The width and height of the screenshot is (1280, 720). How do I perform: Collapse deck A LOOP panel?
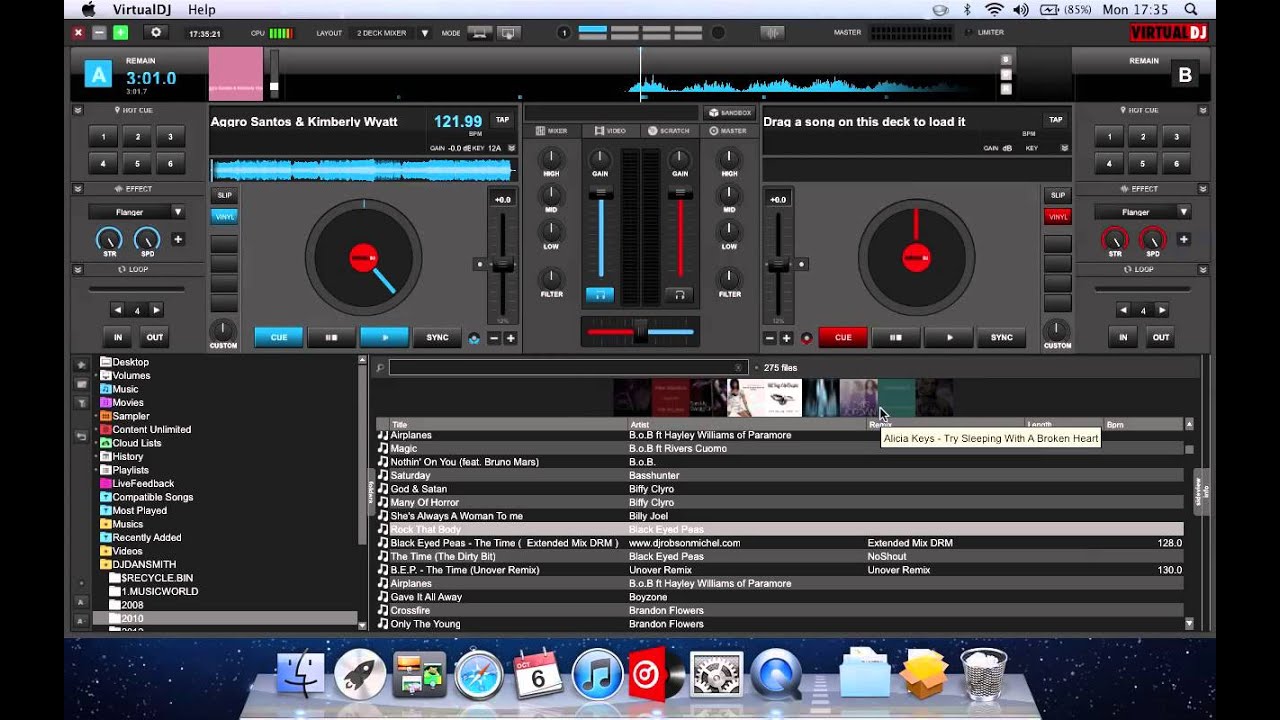78,269
